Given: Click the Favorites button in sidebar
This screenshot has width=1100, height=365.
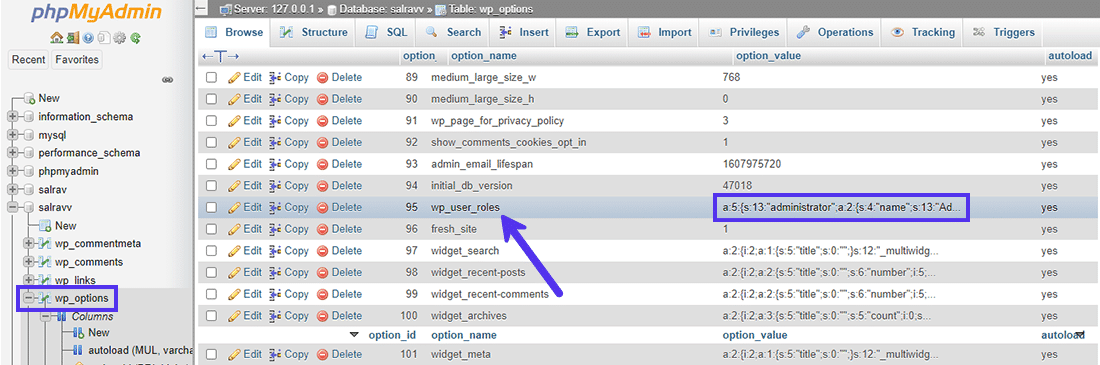Looking at the screenshot, I should [76, 60].
